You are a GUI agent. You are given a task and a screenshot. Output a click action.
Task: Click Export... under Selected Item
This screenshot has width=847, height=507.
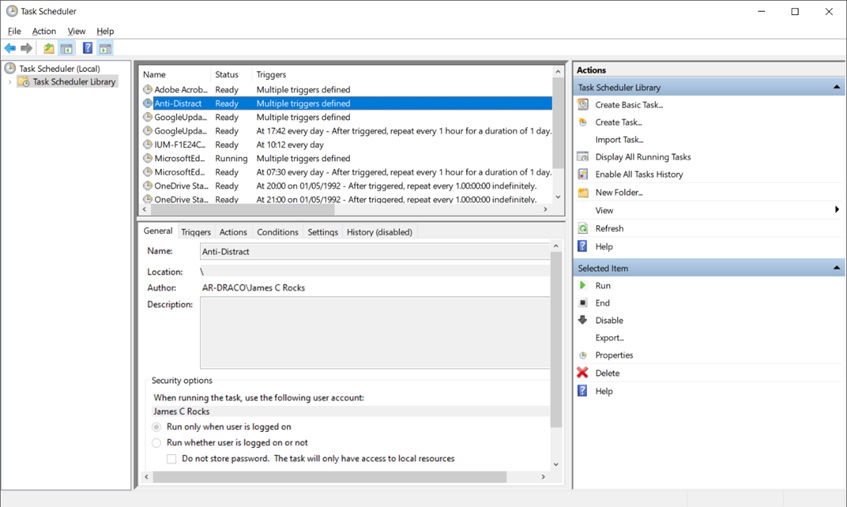tap(609, 338)
